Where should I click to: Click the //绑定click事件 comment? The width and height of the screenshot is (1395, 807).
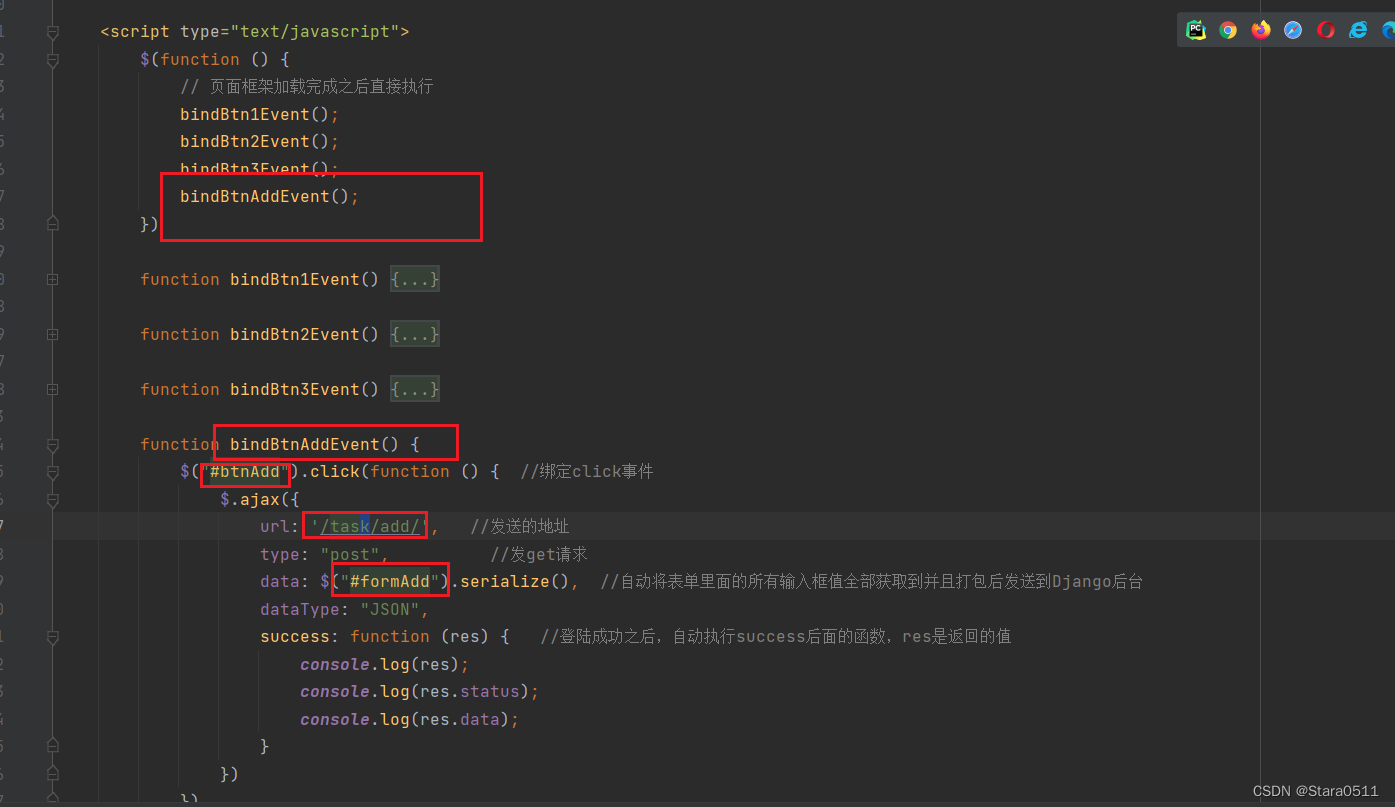click(x=586, y=472)
